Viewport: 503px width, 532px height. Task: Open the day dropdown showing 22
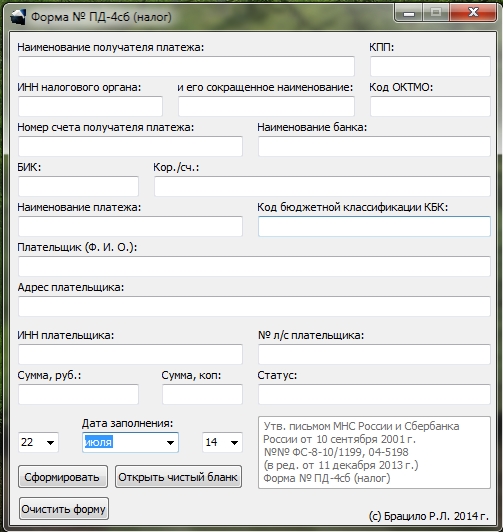(x=38, y=442)
